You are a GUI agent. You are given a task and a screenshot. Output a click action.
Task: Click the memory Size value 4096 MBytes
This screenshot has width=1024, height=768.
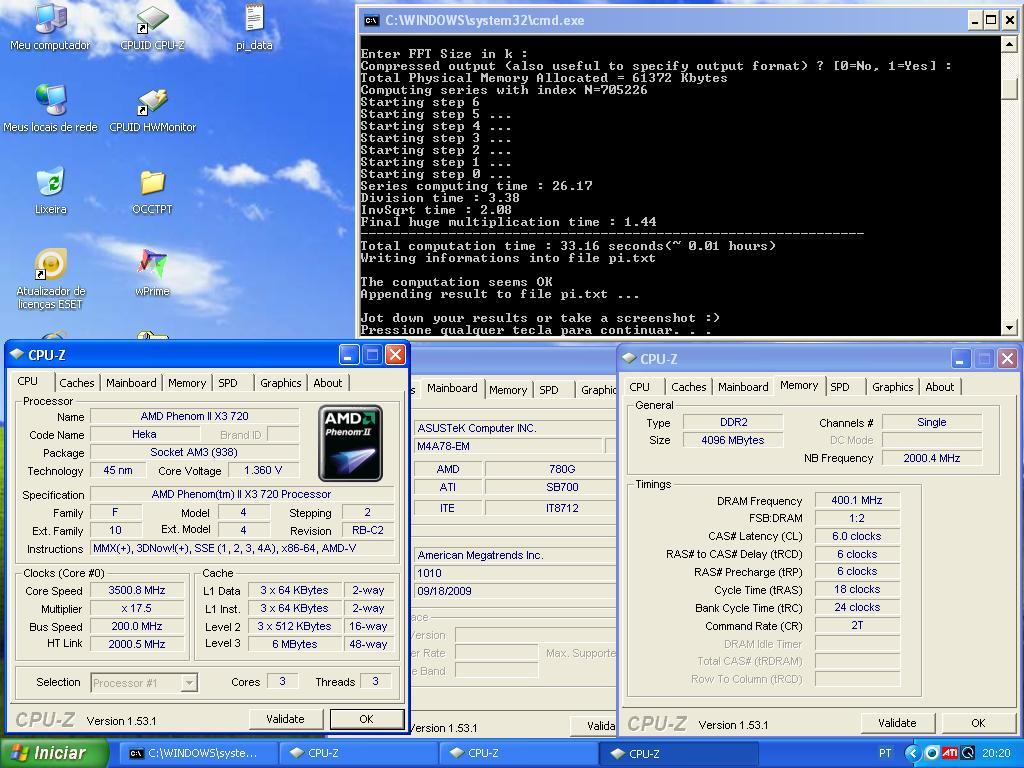[733, 440]
